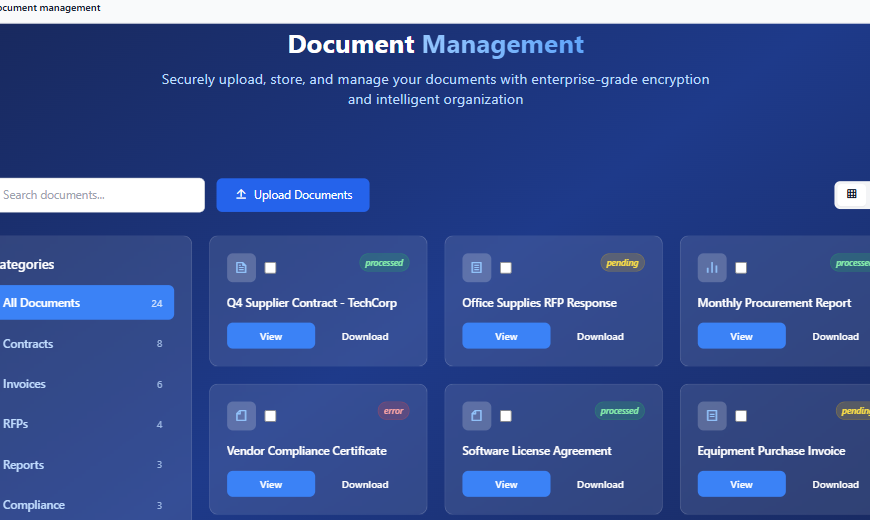Download the Software License Agreement
The image size is (870, 522).
[x=600, y=484]
